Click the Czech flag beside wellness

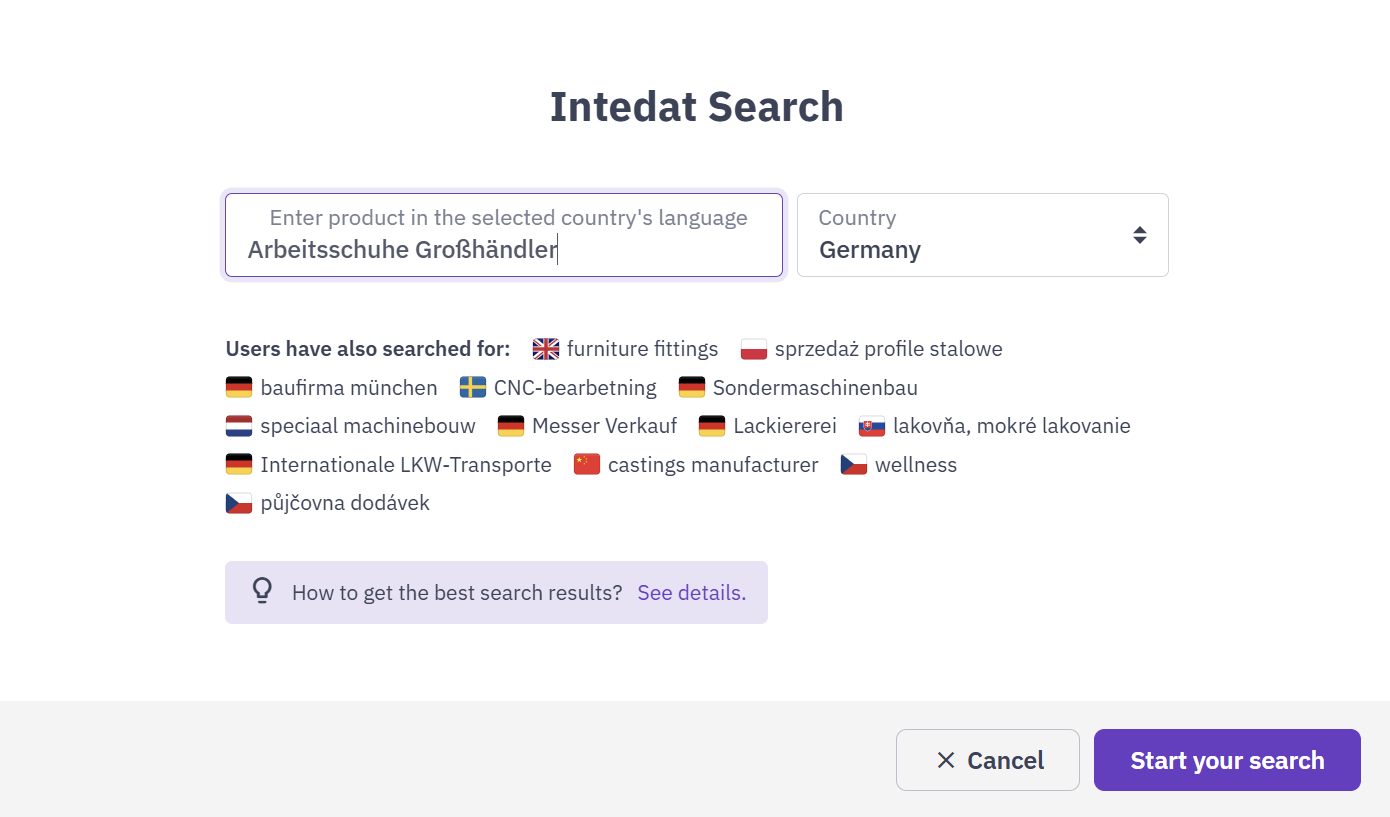[854, 465]
